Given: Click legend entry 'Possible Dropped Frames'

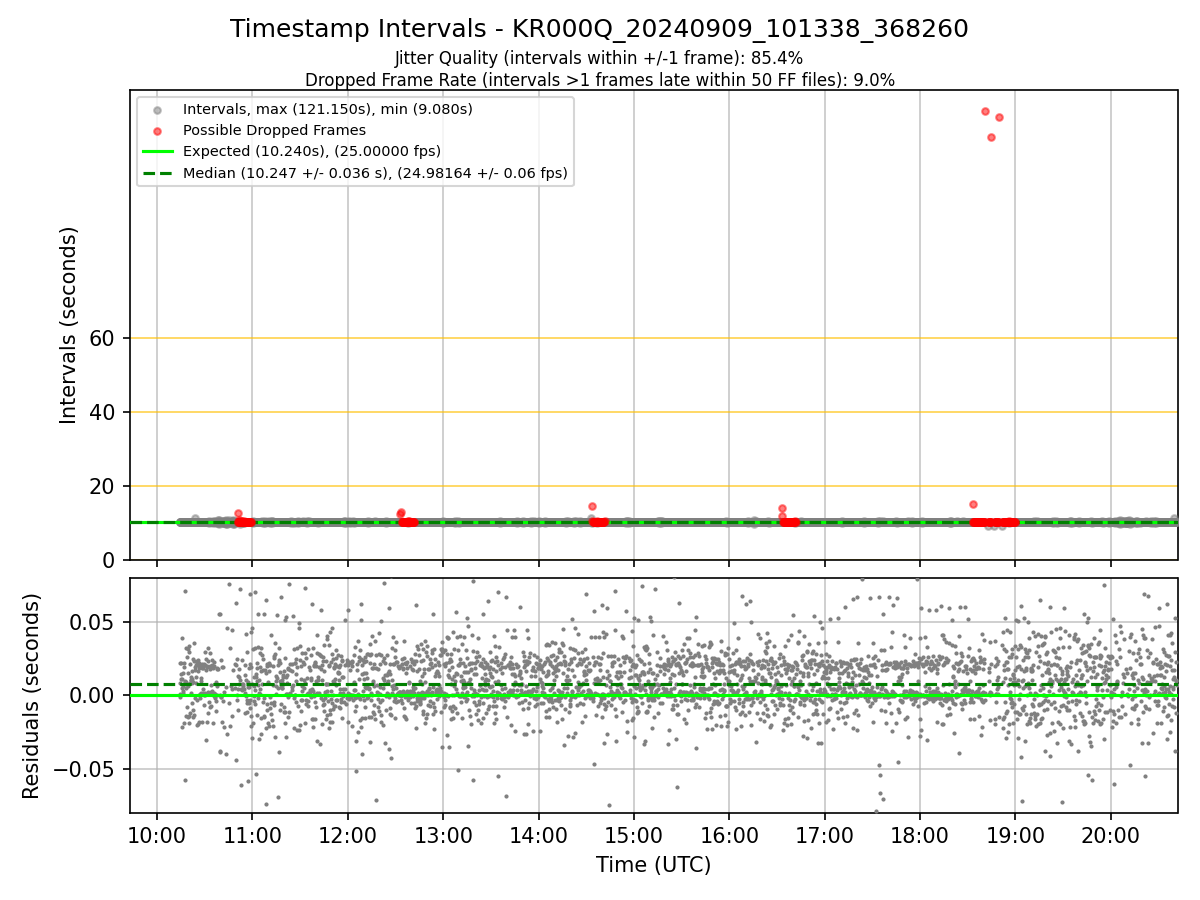Looking at the screenshot, I should 274,130.
